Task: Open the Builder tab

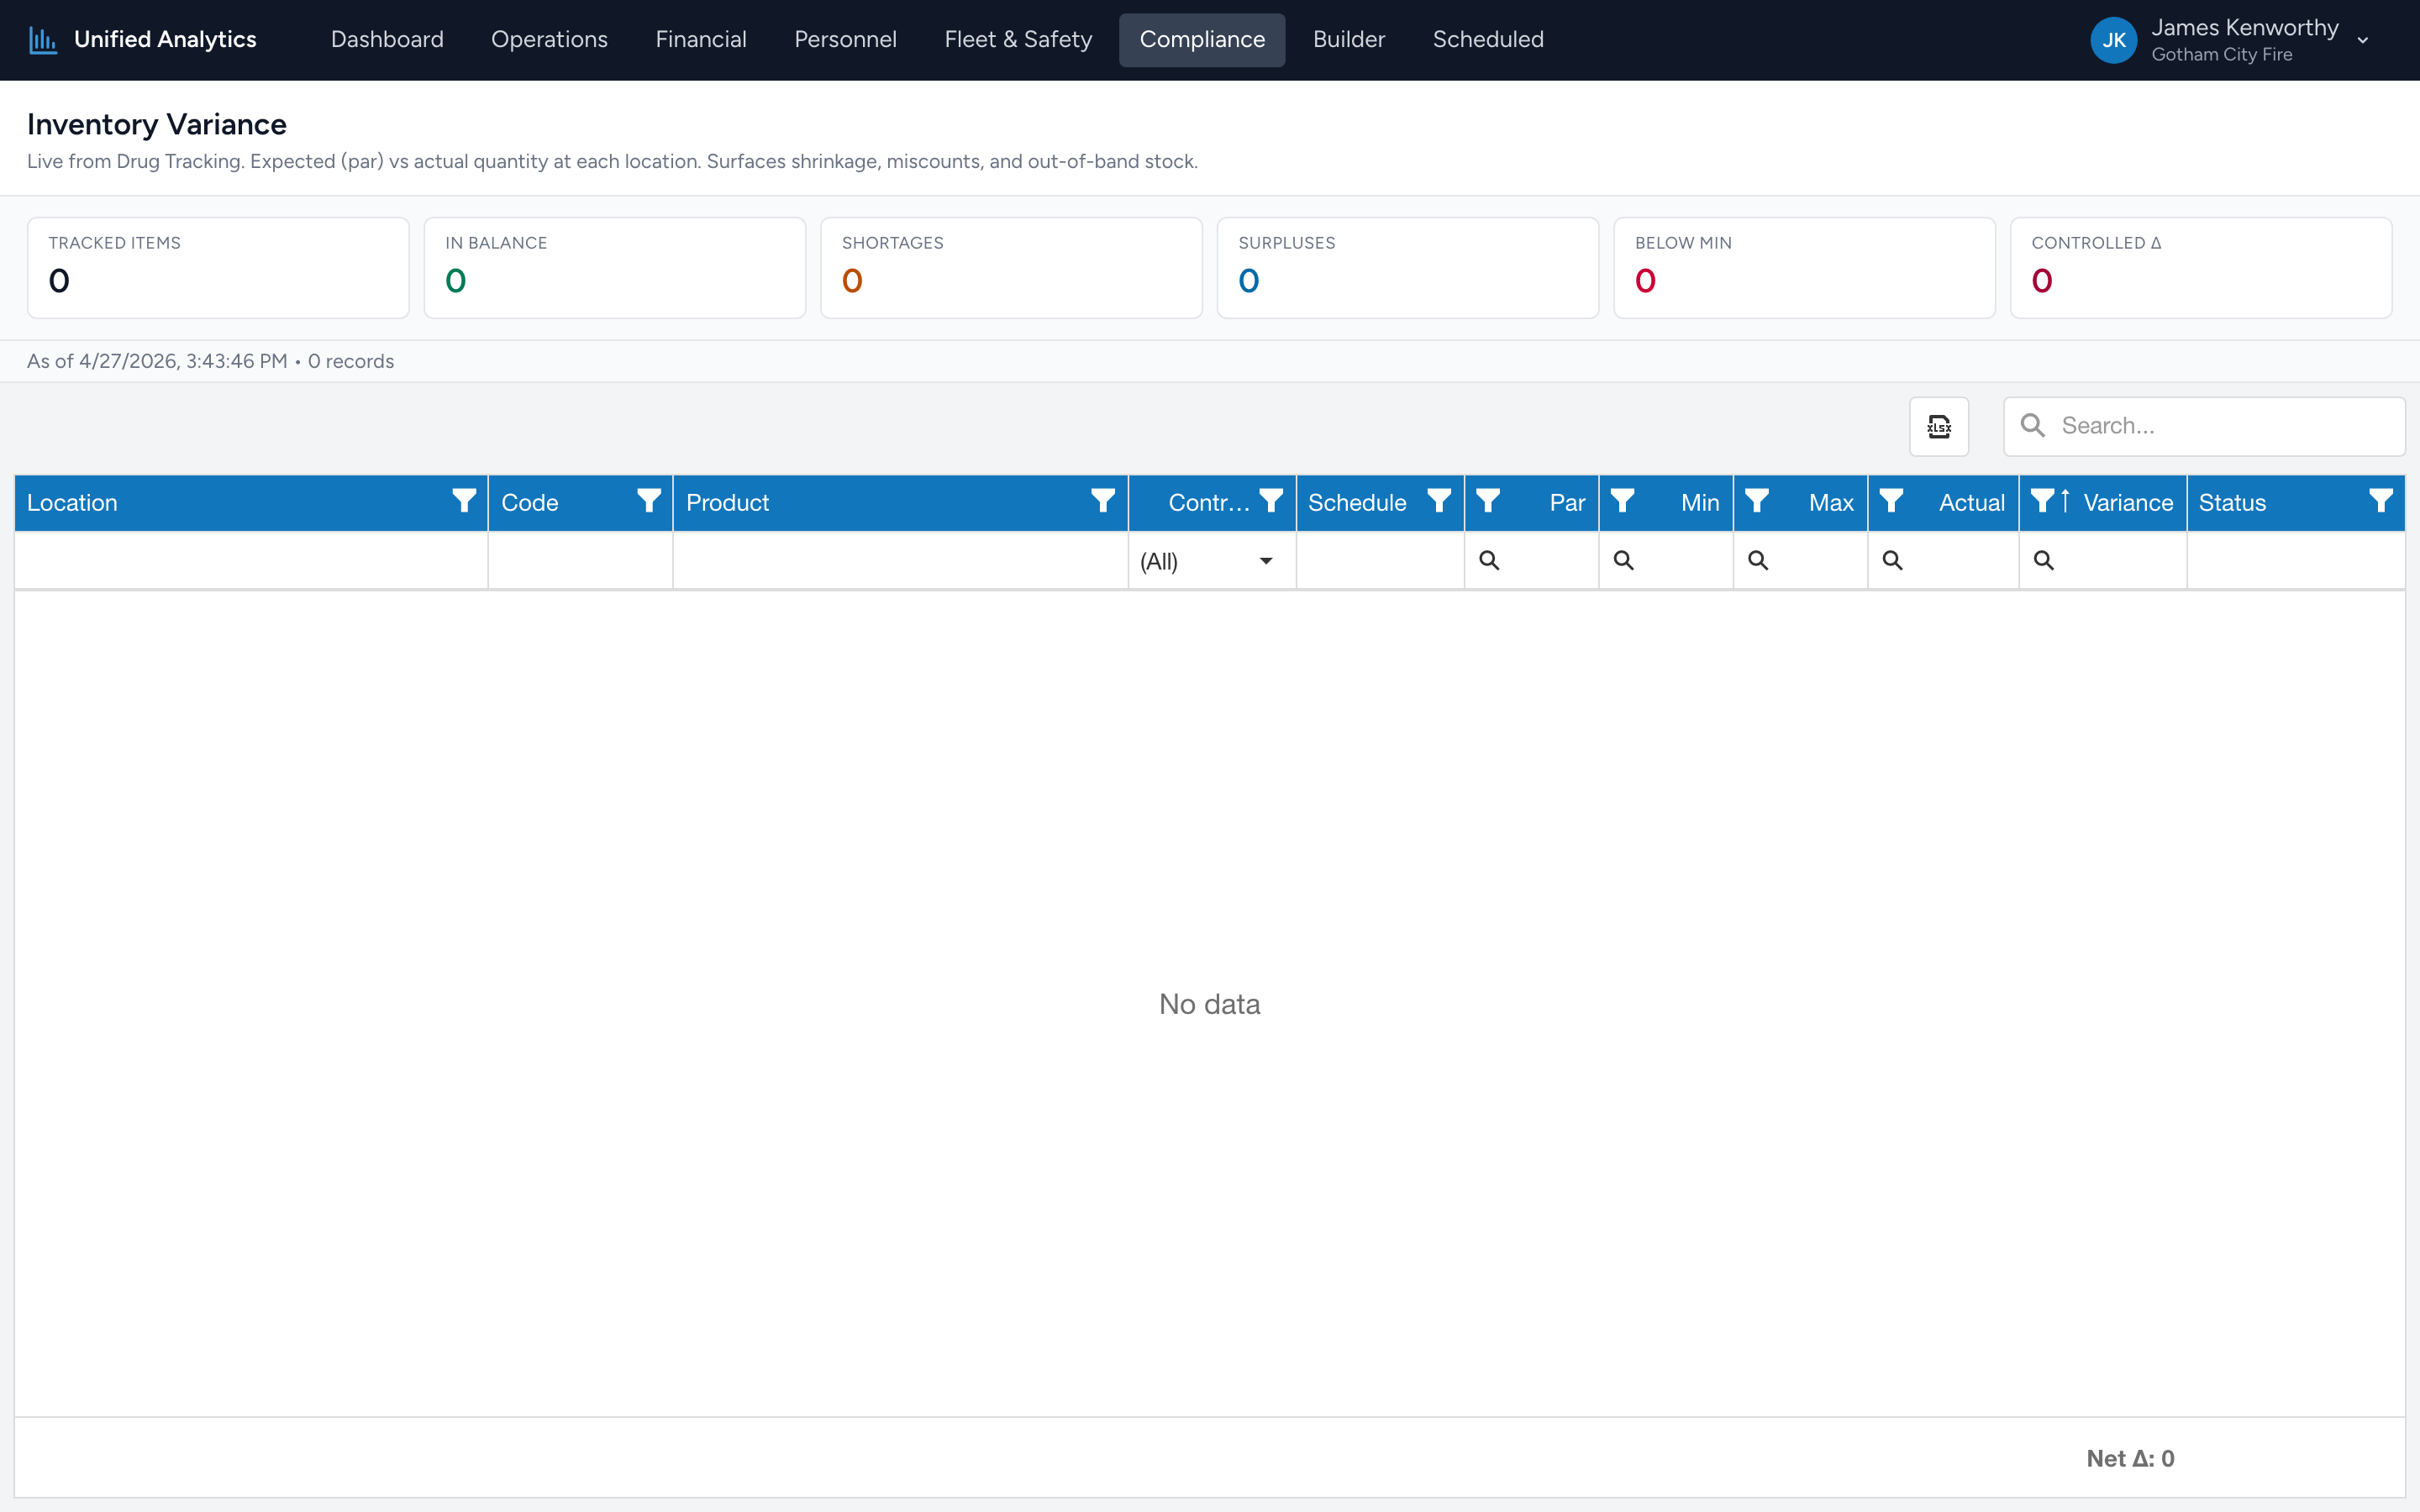Action: click(x=1349, y=40)
